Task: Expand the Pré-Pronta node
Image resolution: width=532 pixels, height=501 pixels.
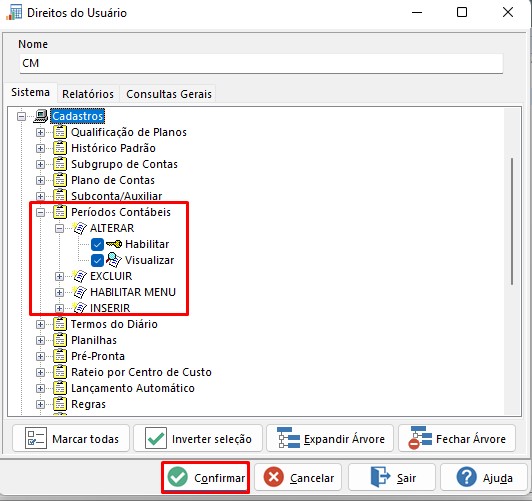Action: click(40, 356)
